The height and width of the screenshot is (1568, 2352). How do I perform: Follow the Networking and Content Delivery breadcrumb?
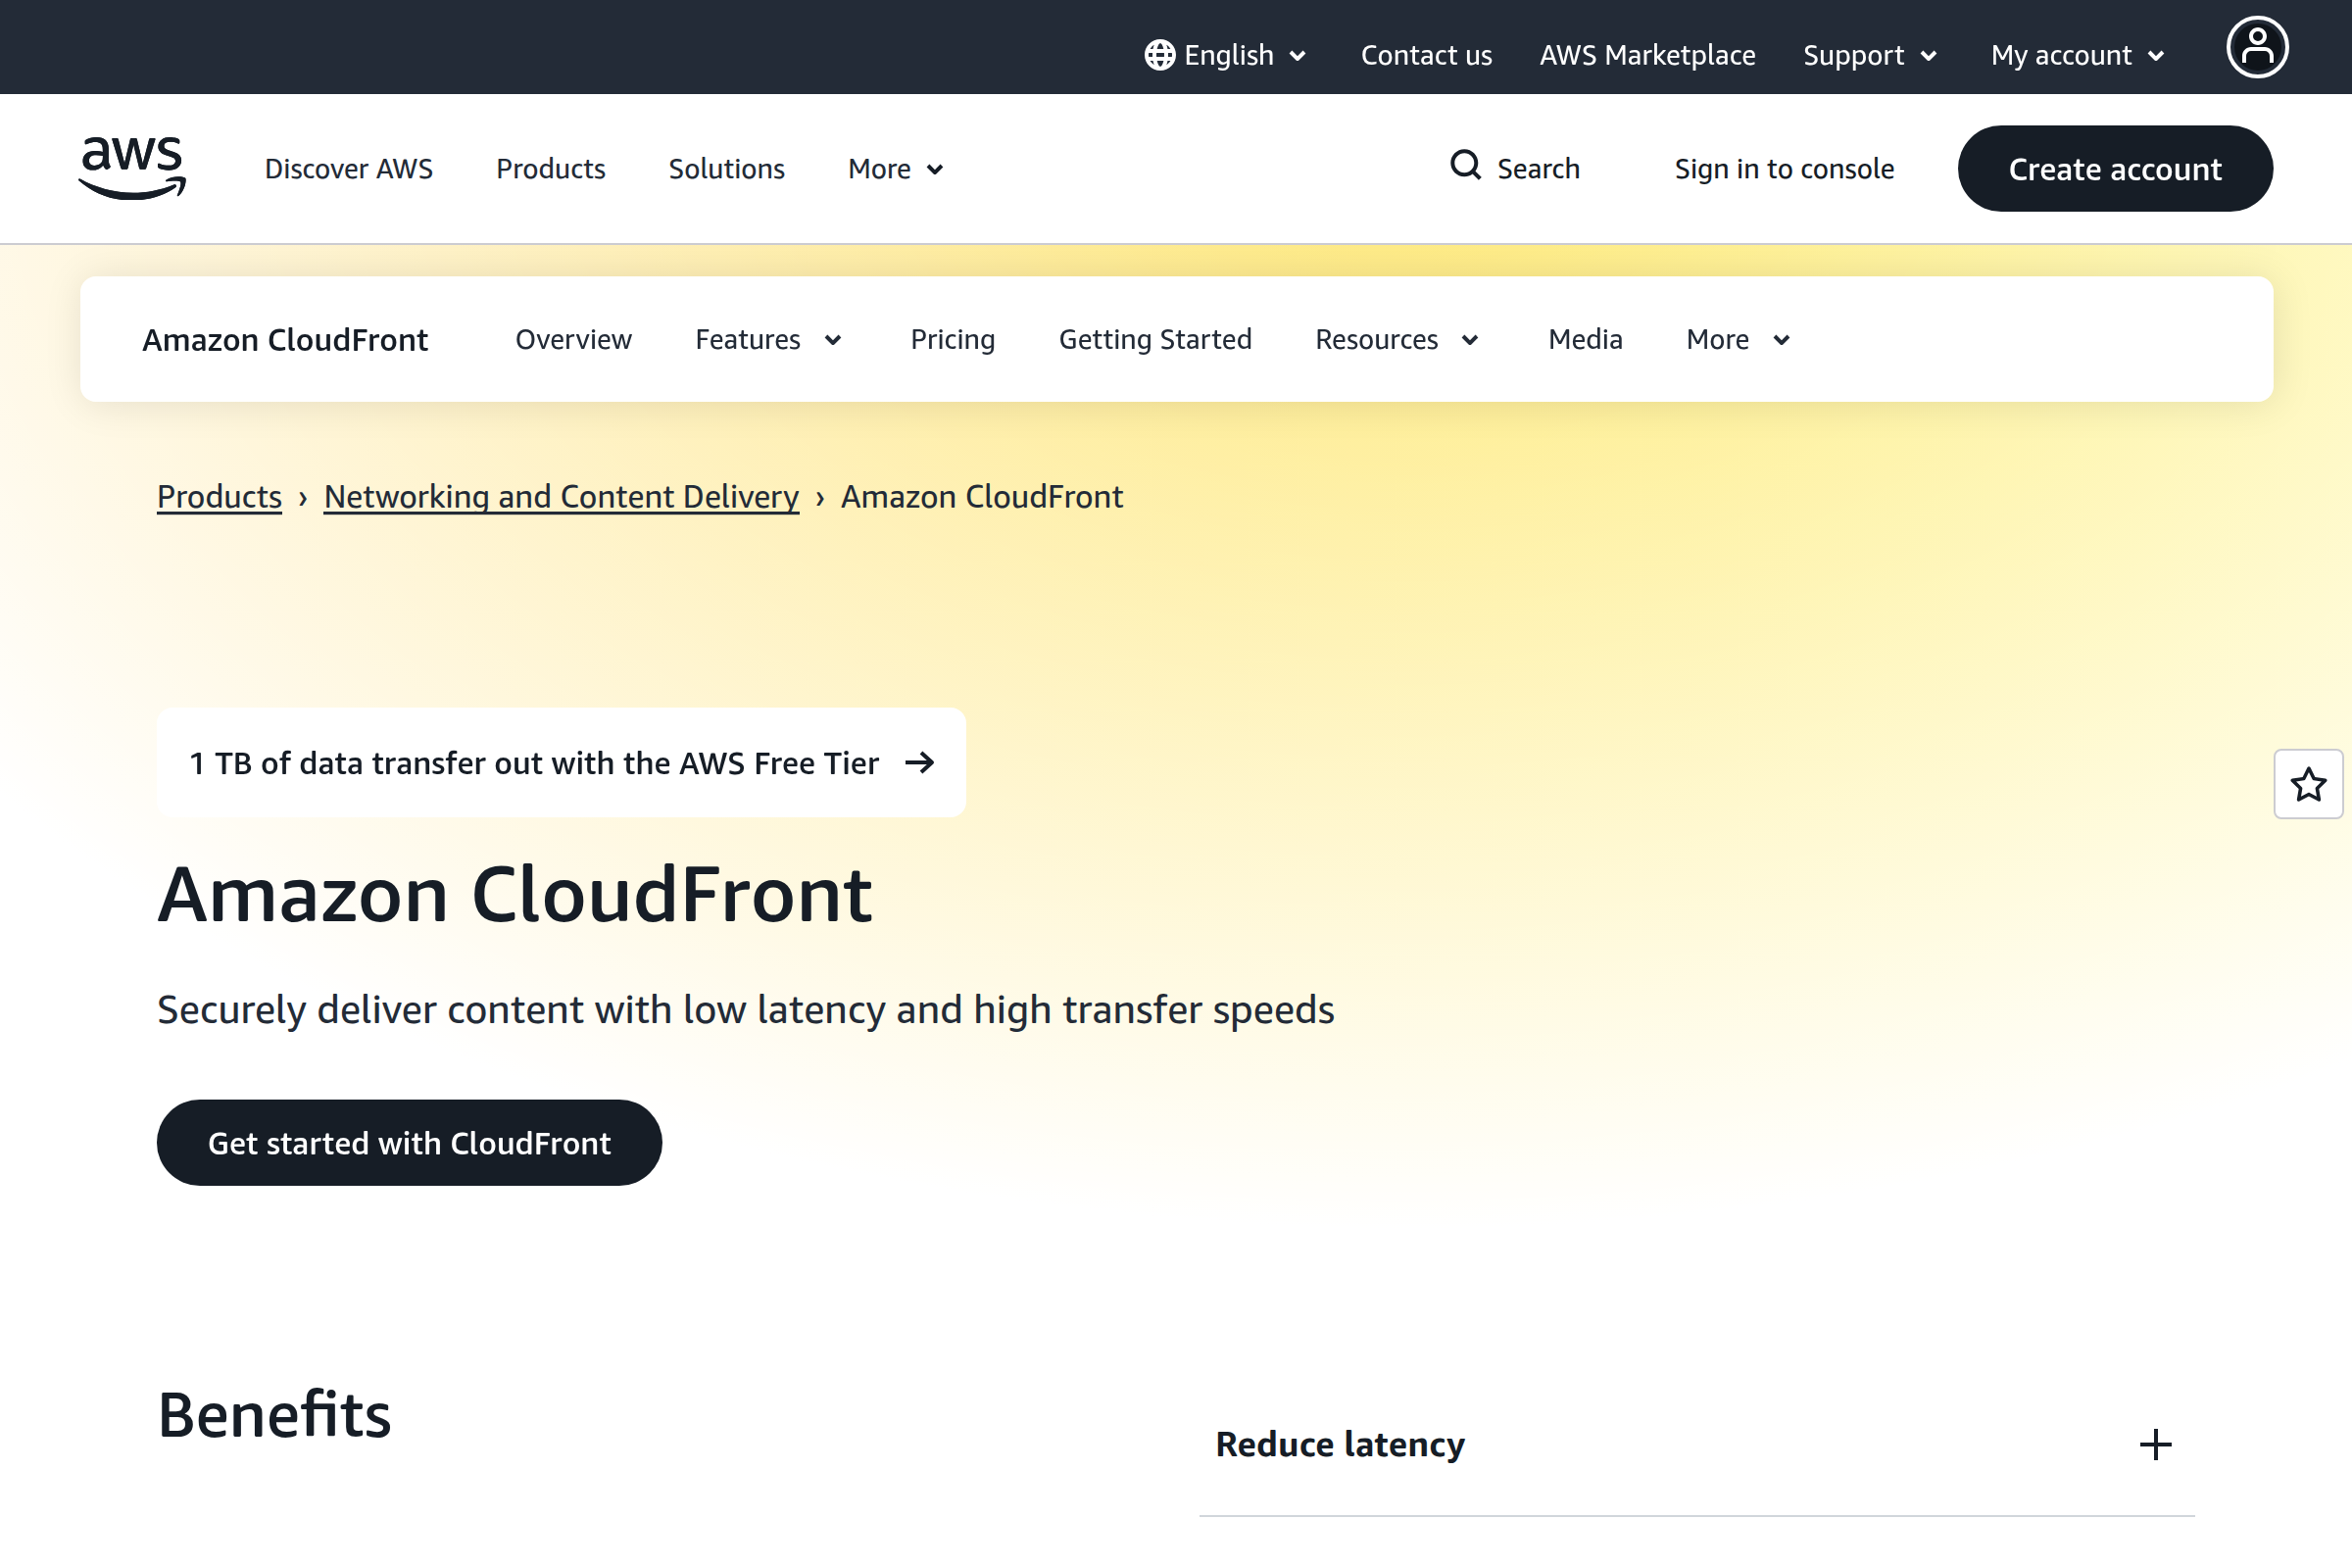[x=560, y=496]
